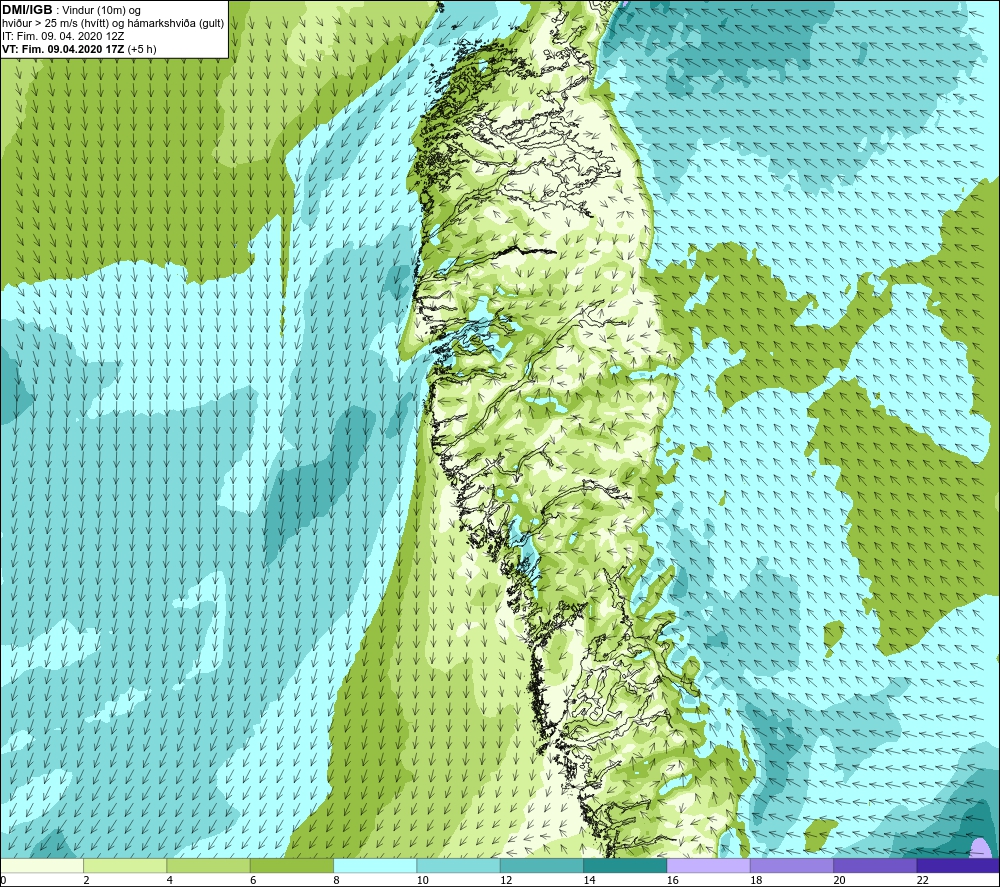The width and height of the screenshot is (1000, 887).
Task: Click the 20–22 m/s violet legend swatch
Action: click(x=875, y=865)
